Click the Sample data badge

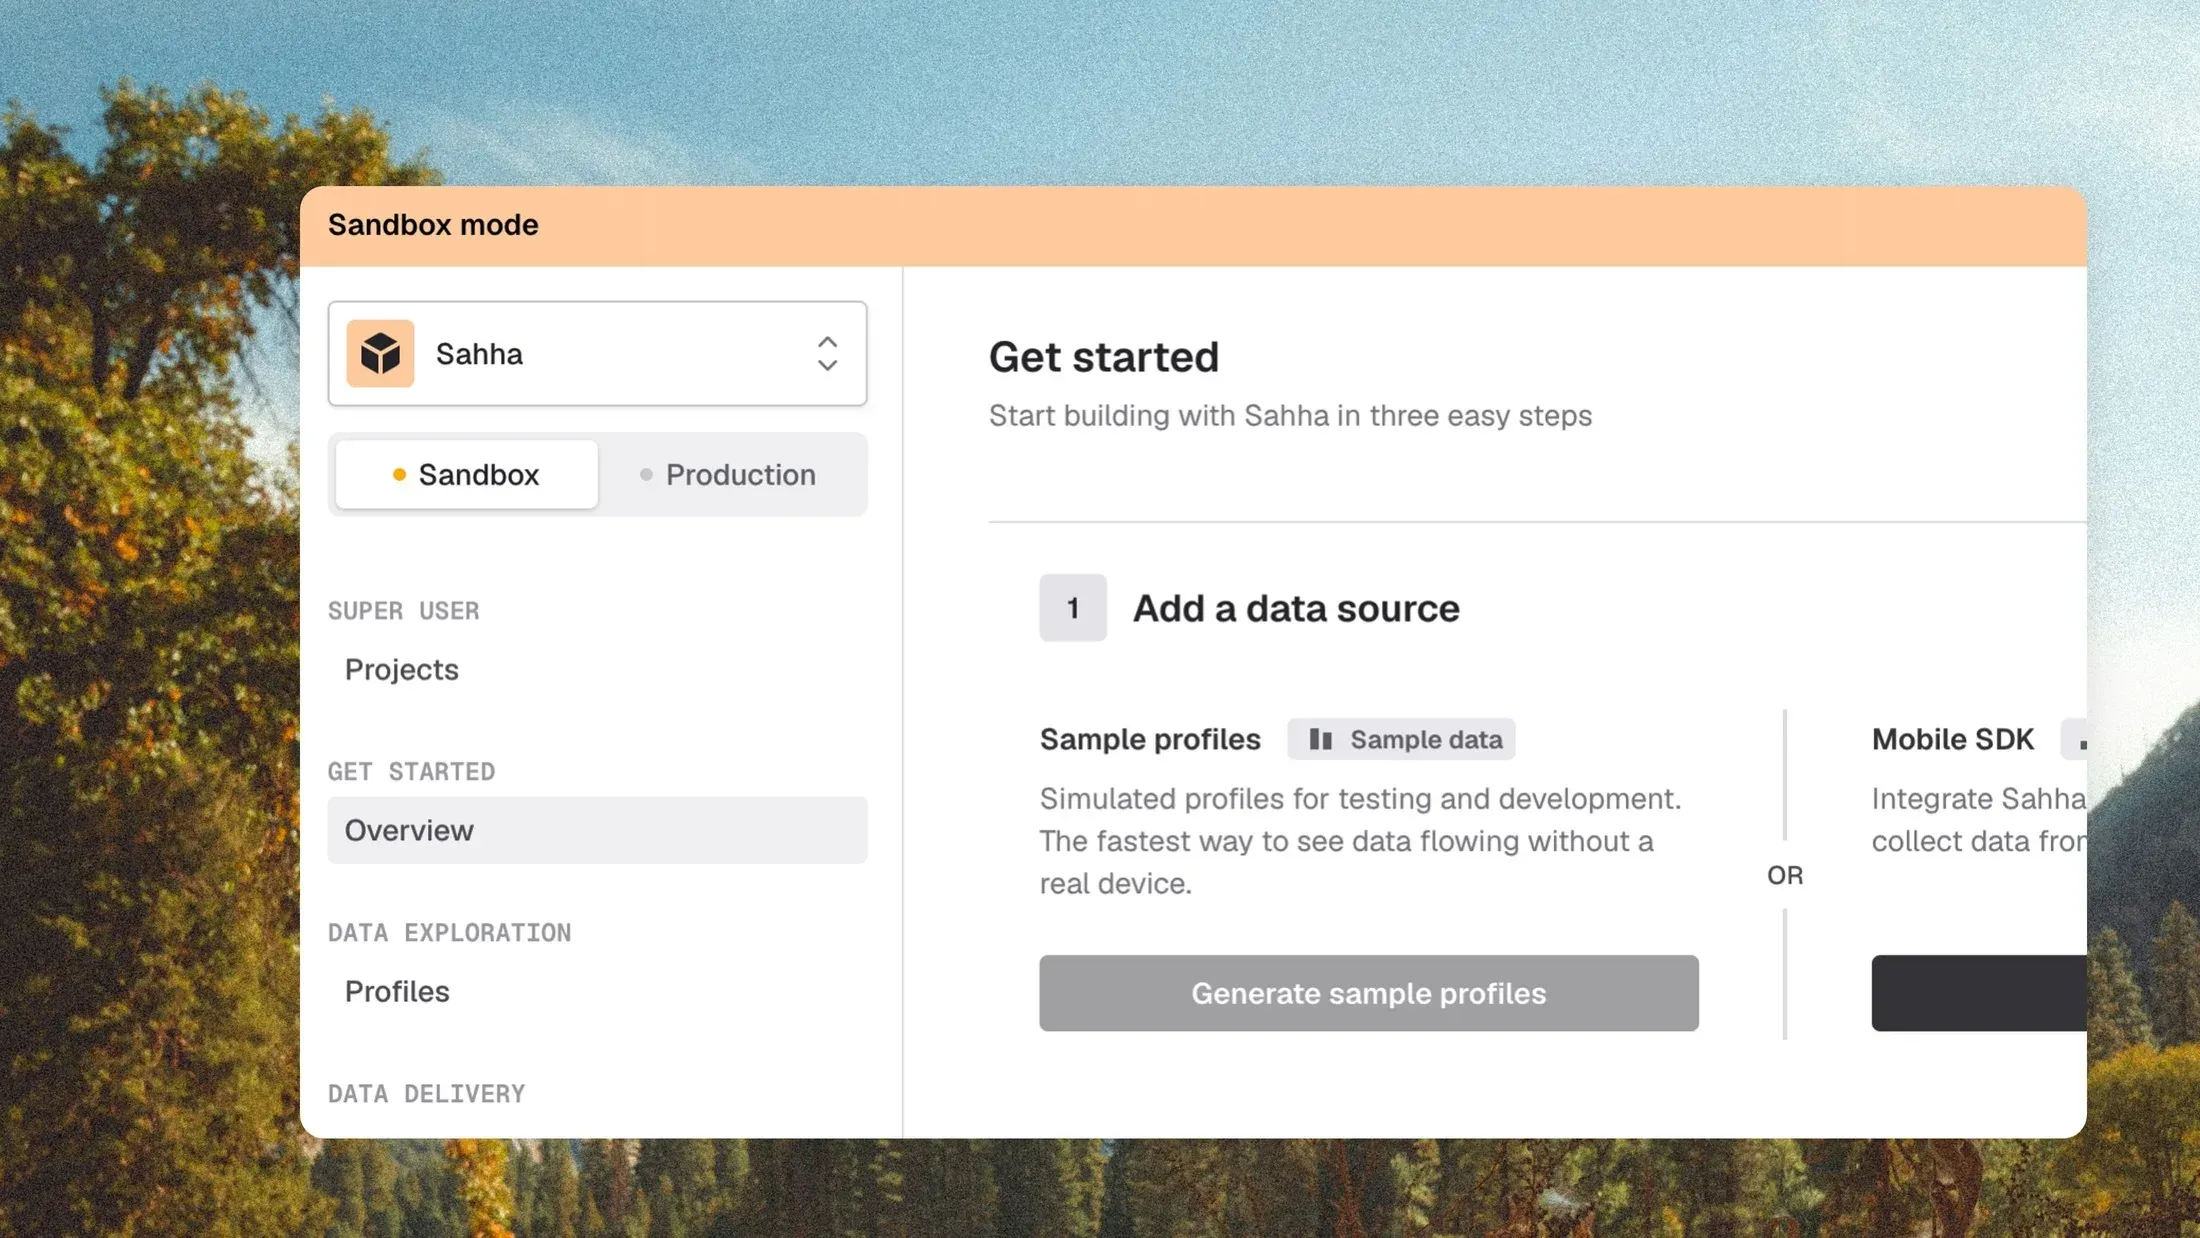(x=1401, y=739)
